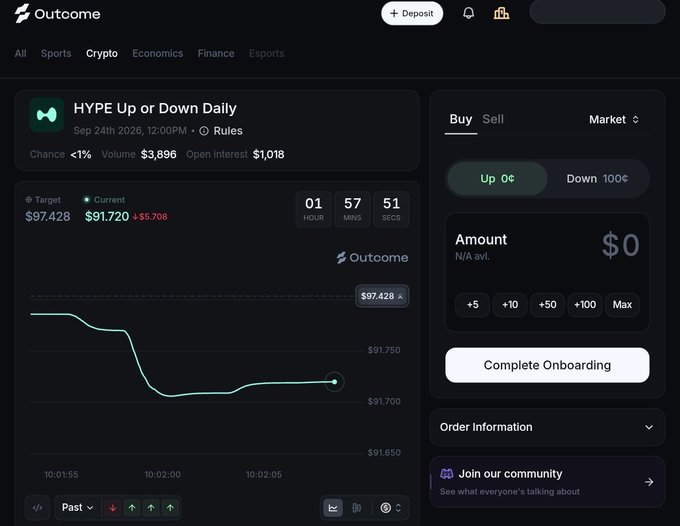Set the amount to Max
The image size is (680, 526).
coord(622,305)
